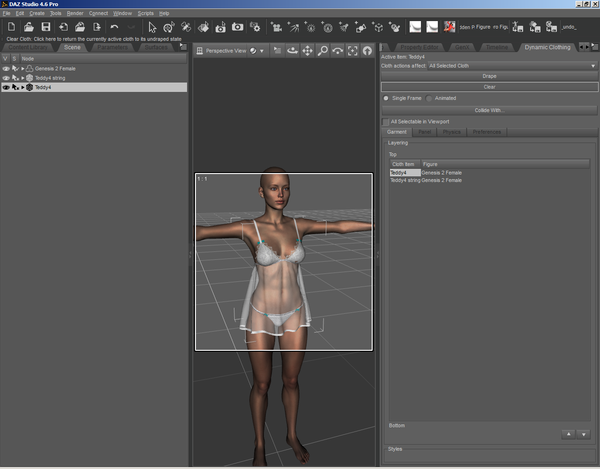The width and height of the screenshot is (600, 469).
Task: Click the viewport zoom magnifier icon
Action: coord(323,50)
